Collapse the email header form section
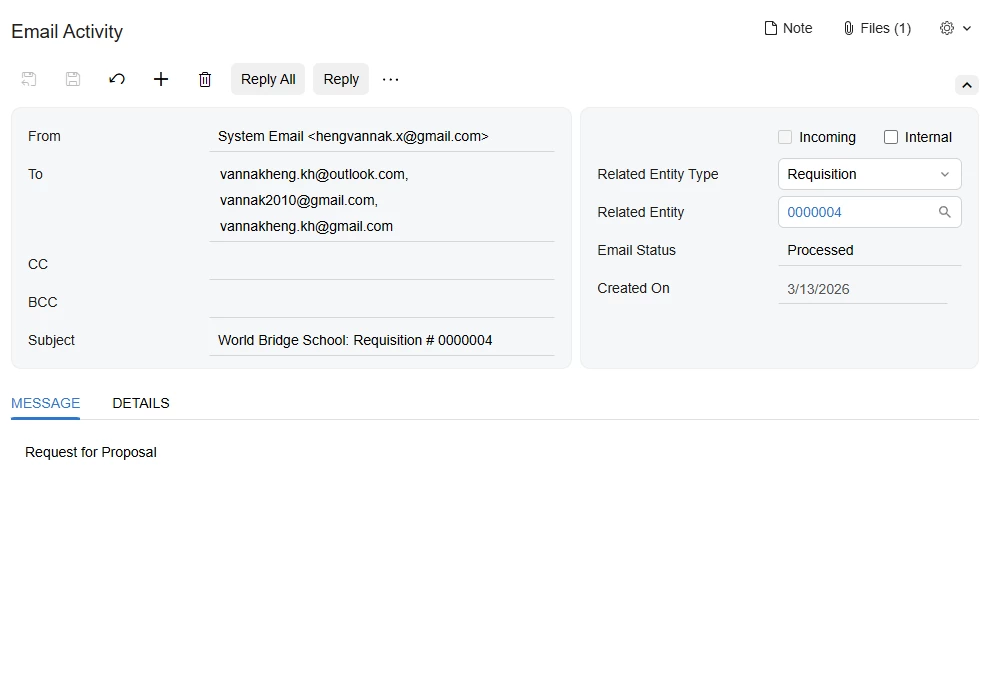 click(x=967, y=85)
